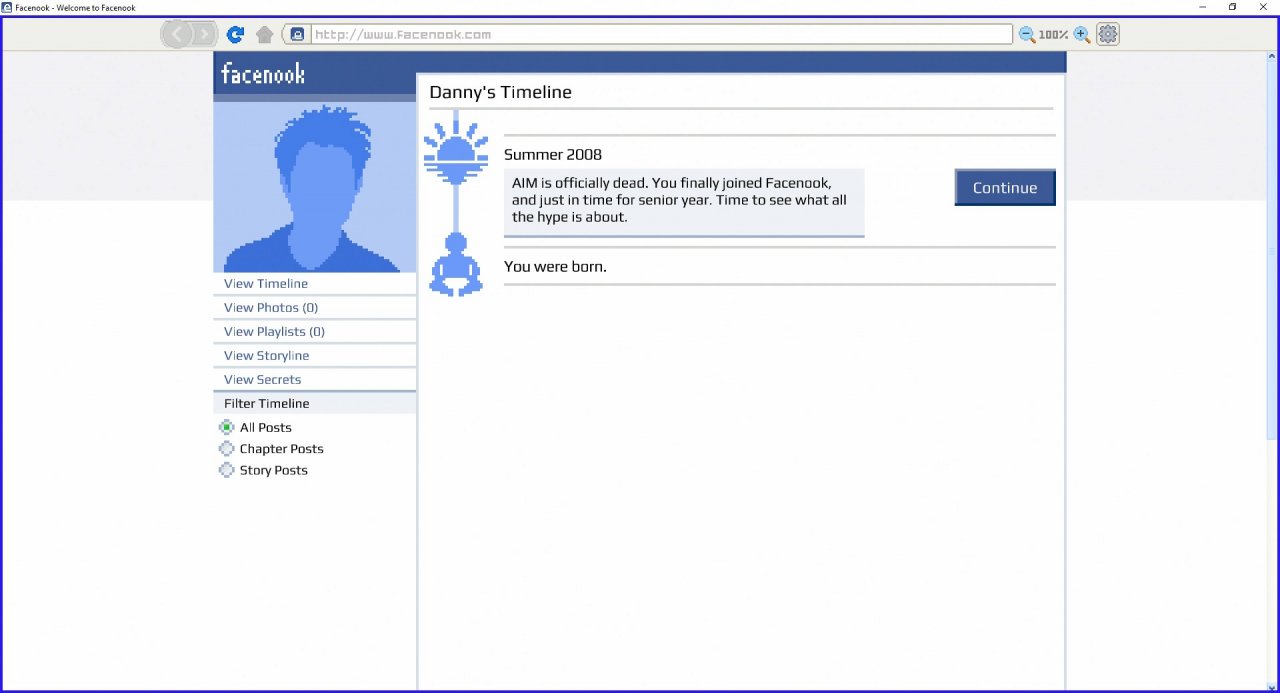Click the lock icon beside the URL
The height and width of the screenshot is (693, 1280).
[297, 34]
